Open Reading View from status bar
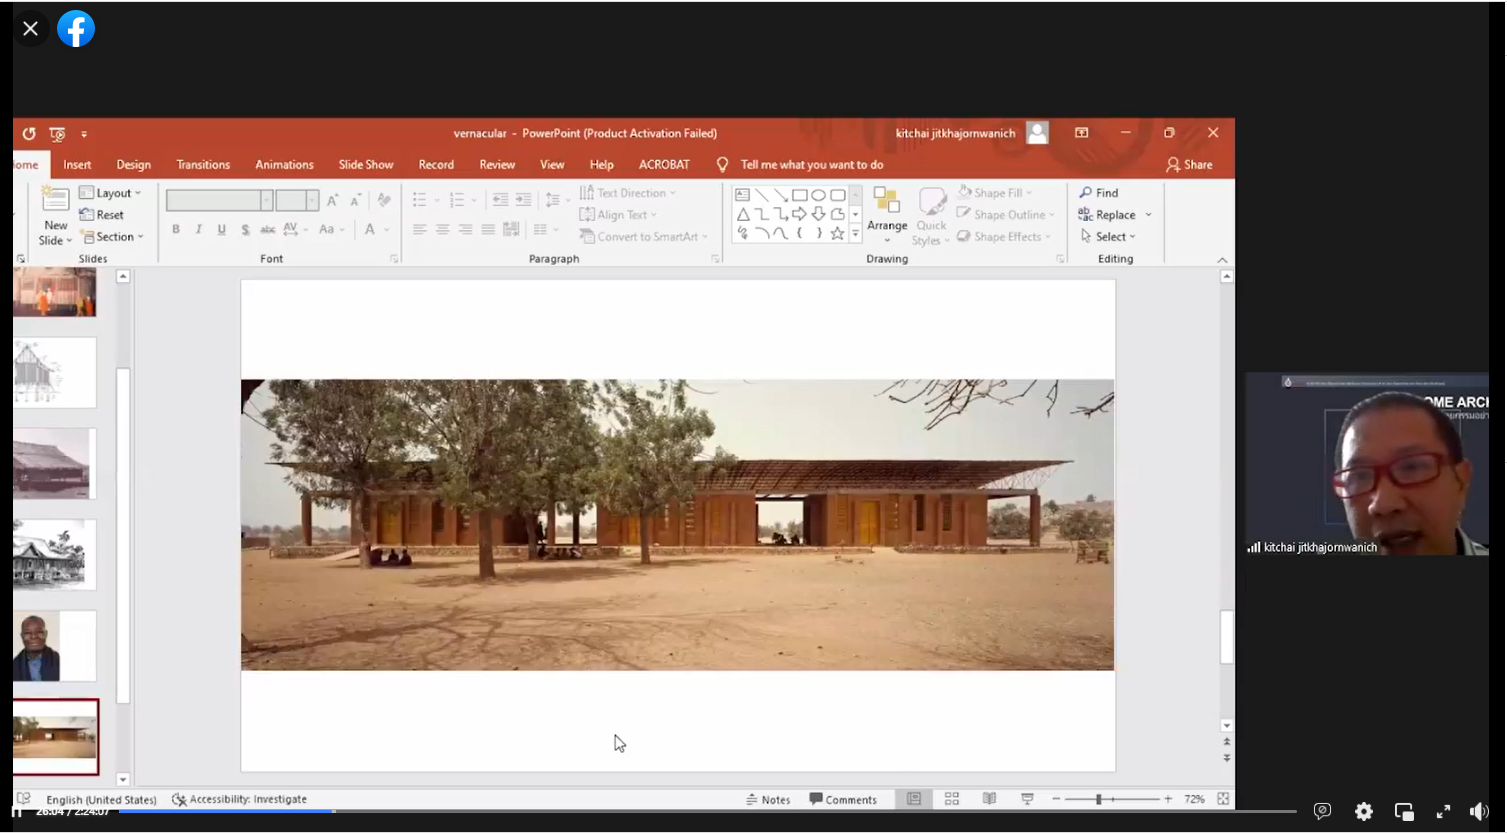Image resolution: width=1507 pixels, height=834 pixels. (x=989, y=799)
